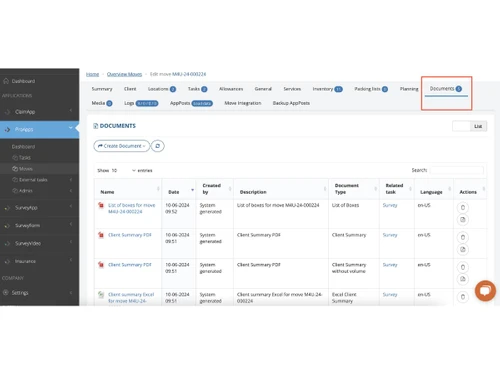Open Client summary Excel document link

coord(131,298)
